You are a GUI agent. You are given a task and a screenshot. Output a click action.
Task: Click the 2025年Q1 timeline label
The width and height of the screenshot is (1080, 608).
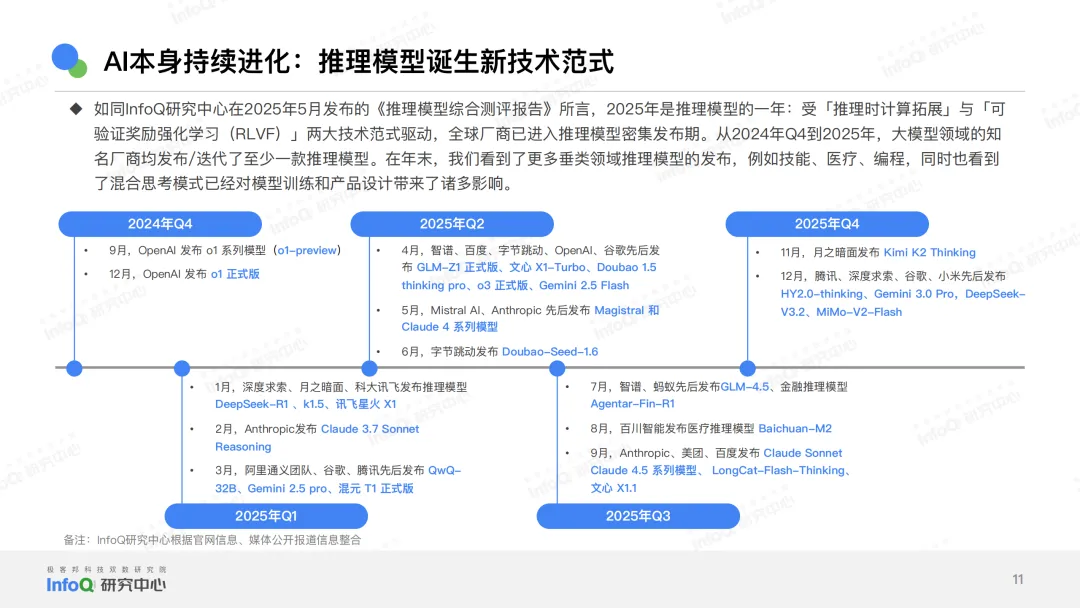pyautogui.click(x=266, y=516)
